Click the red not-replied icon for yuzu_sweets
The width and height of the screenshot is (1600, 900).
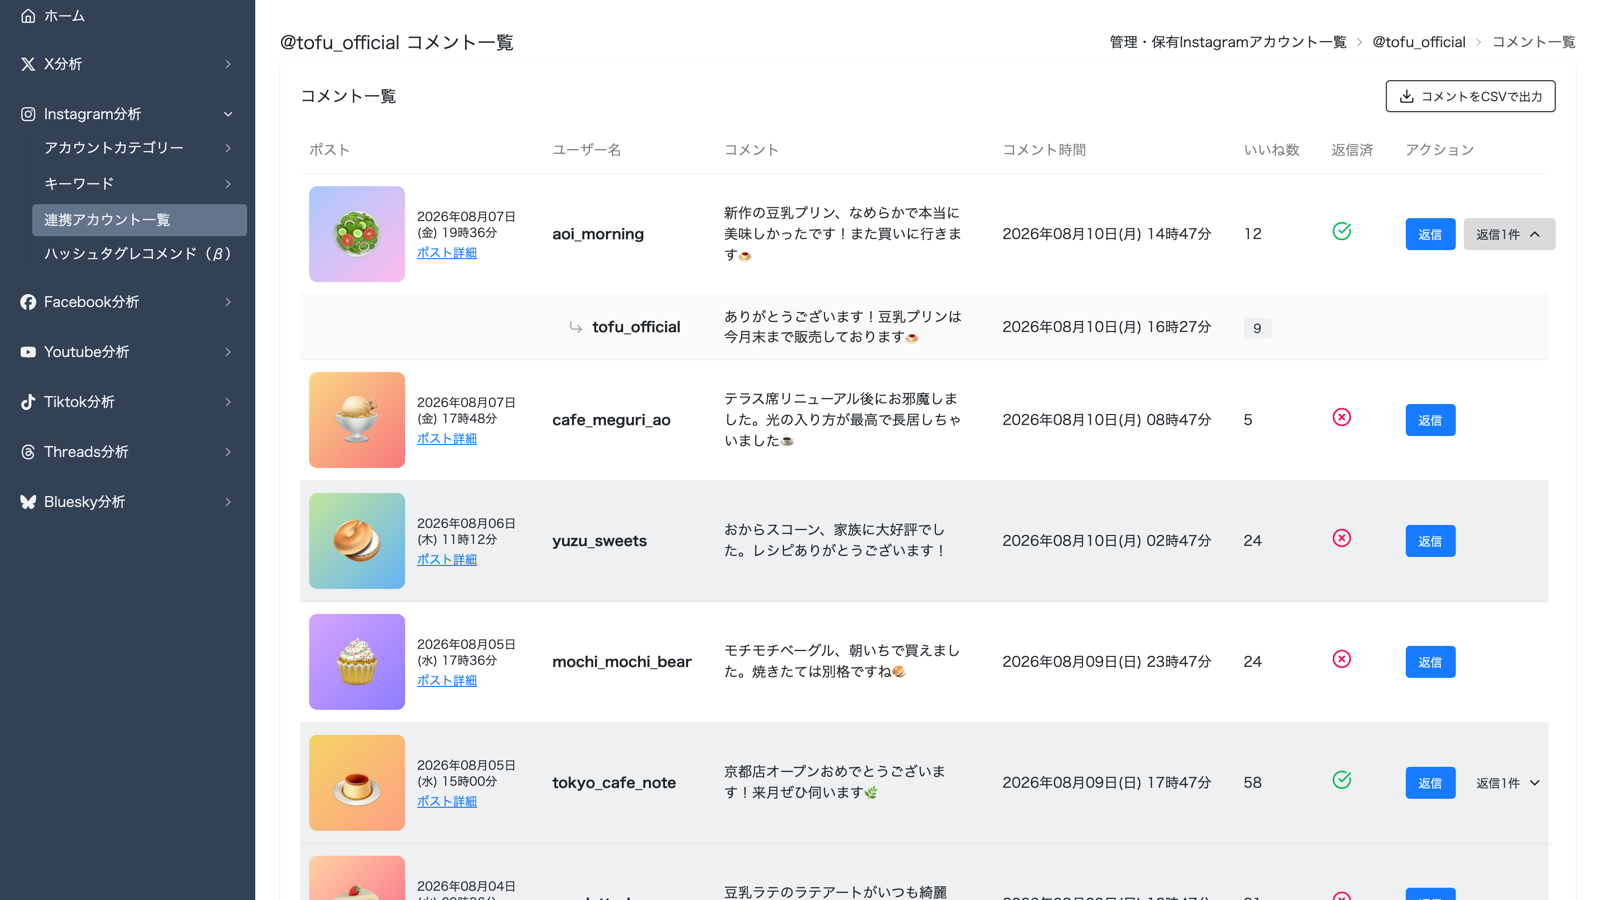1342,538
